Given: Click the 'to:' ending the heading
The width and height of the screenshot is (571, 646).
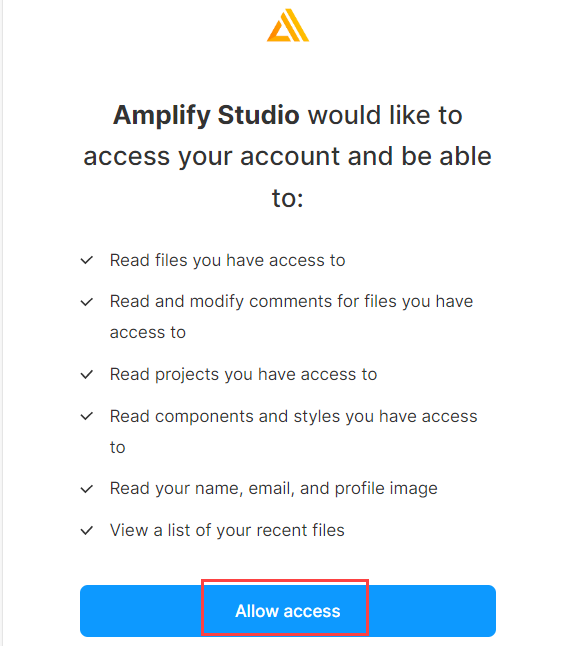Looking at the screenshot, I should [x=288, y=198].
